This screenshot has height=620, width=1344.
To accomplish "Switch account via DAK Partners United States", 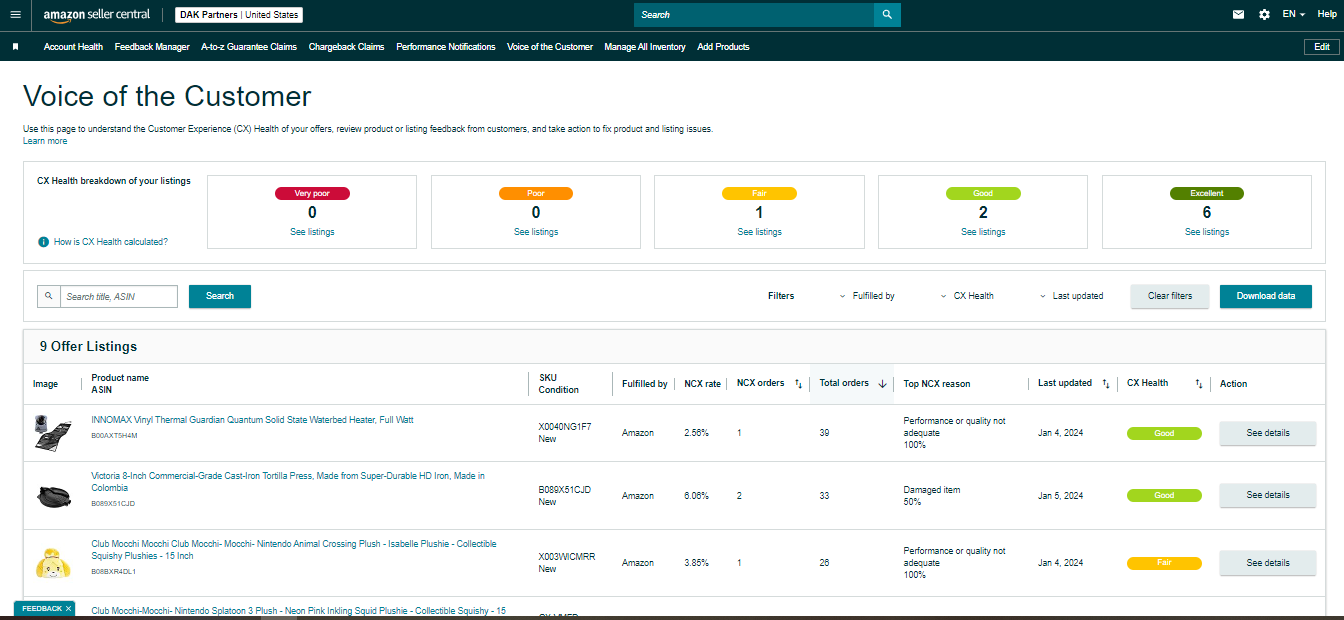I will coord(239,15).
